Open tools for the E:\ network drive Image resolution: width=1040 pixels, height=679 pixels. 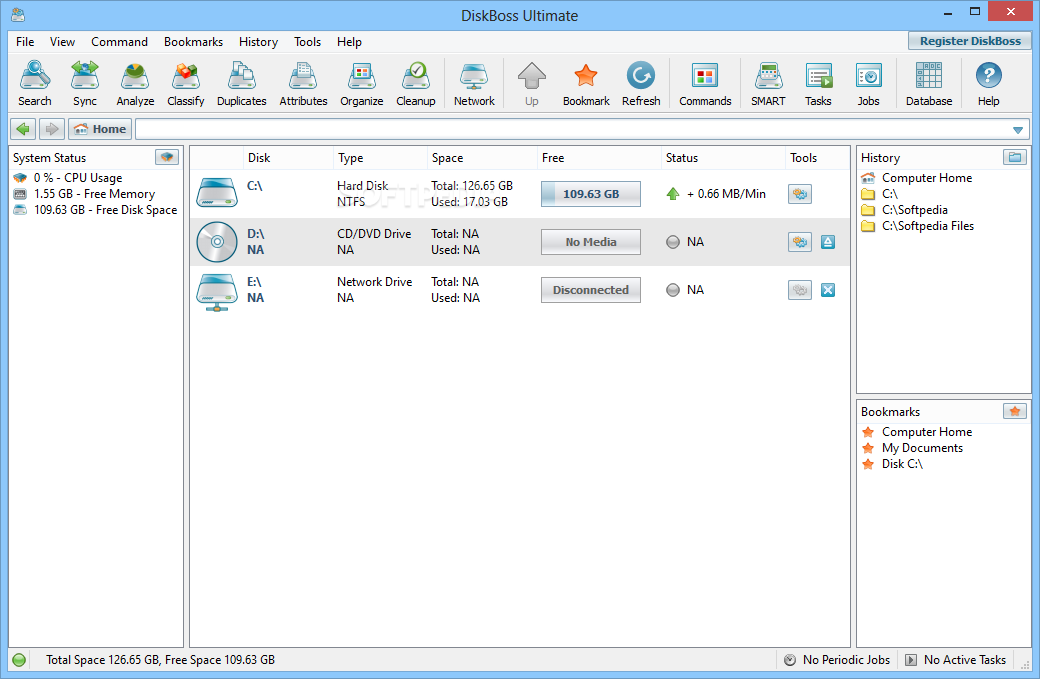[x=800, y=290]
